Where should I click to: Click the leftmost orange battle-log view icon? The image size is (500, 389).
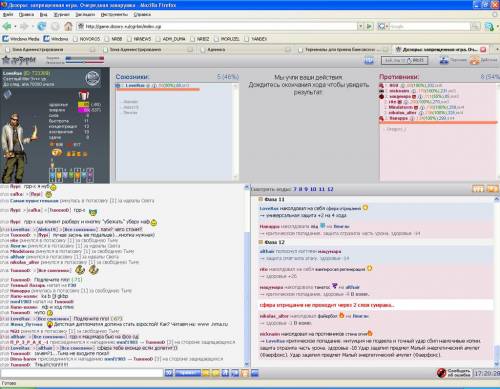pos(478,189)
